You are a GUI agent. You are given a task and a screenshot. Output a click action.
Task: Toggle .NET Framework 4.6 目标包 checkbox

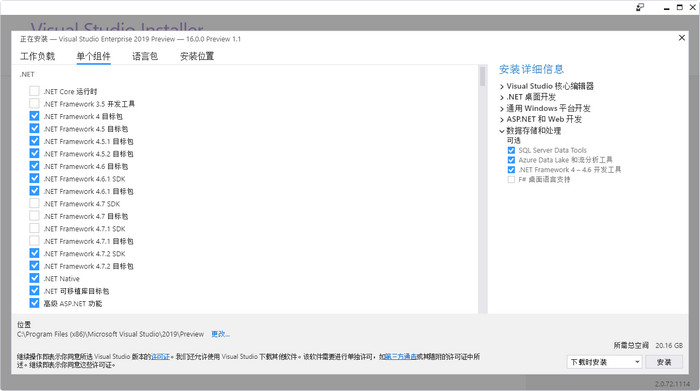tap(34, 166)
